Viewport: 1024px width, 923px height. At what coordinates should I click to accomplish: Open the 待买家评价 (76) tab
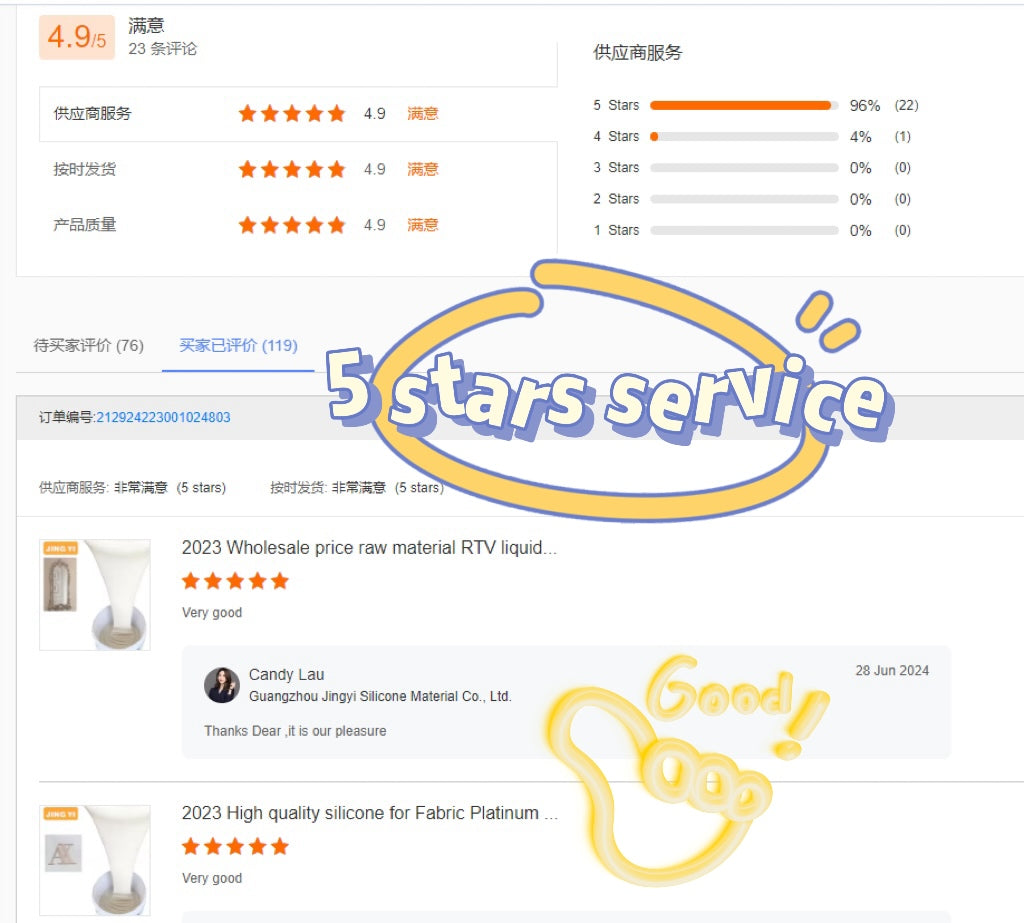[89, 346]
